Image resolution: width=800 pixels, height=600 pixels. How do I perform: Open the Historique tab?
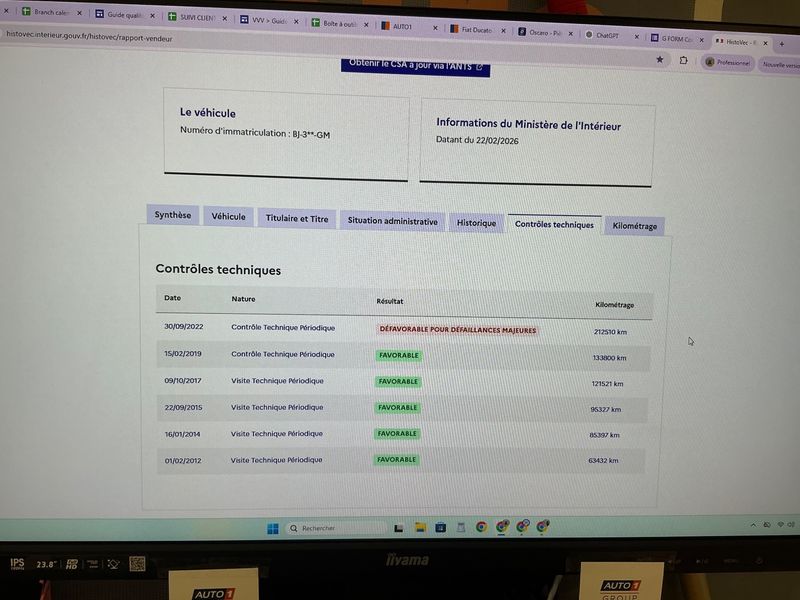[476, 223]
